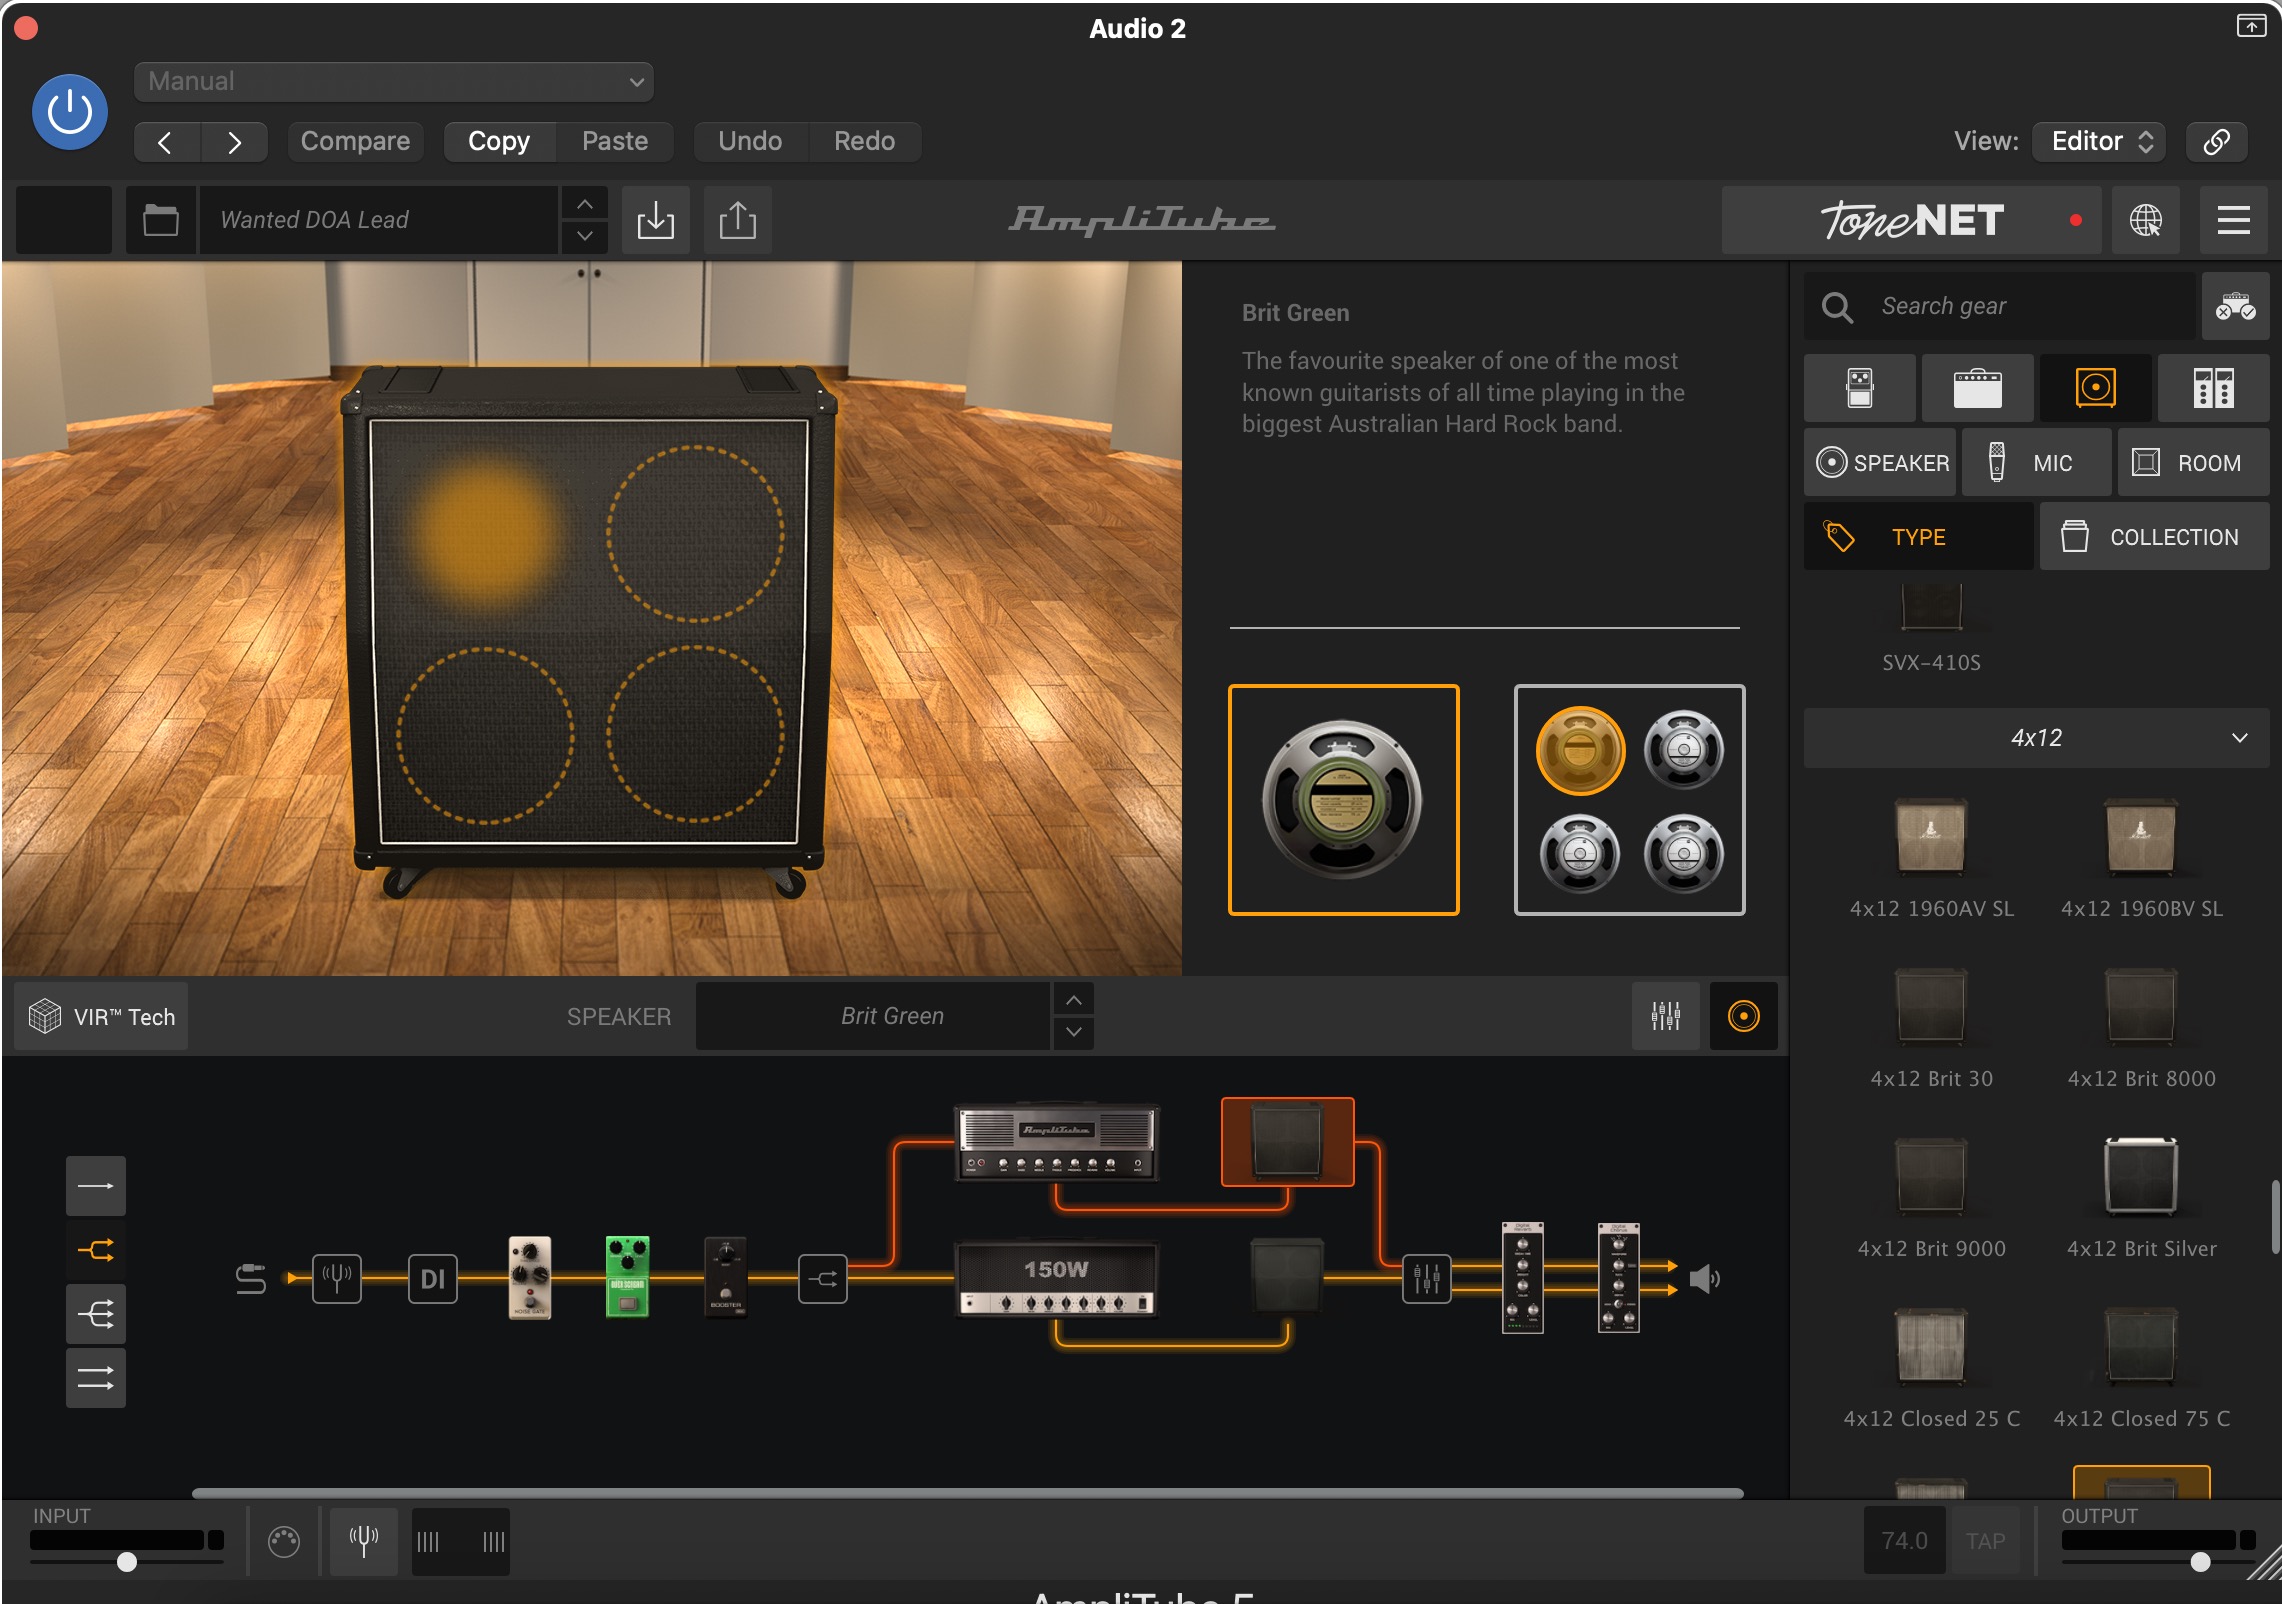Viewport: 2282px width, 1604px height.
Task: Select the 4x12 1960AV SL cabinet
Action: point(1931,859)
